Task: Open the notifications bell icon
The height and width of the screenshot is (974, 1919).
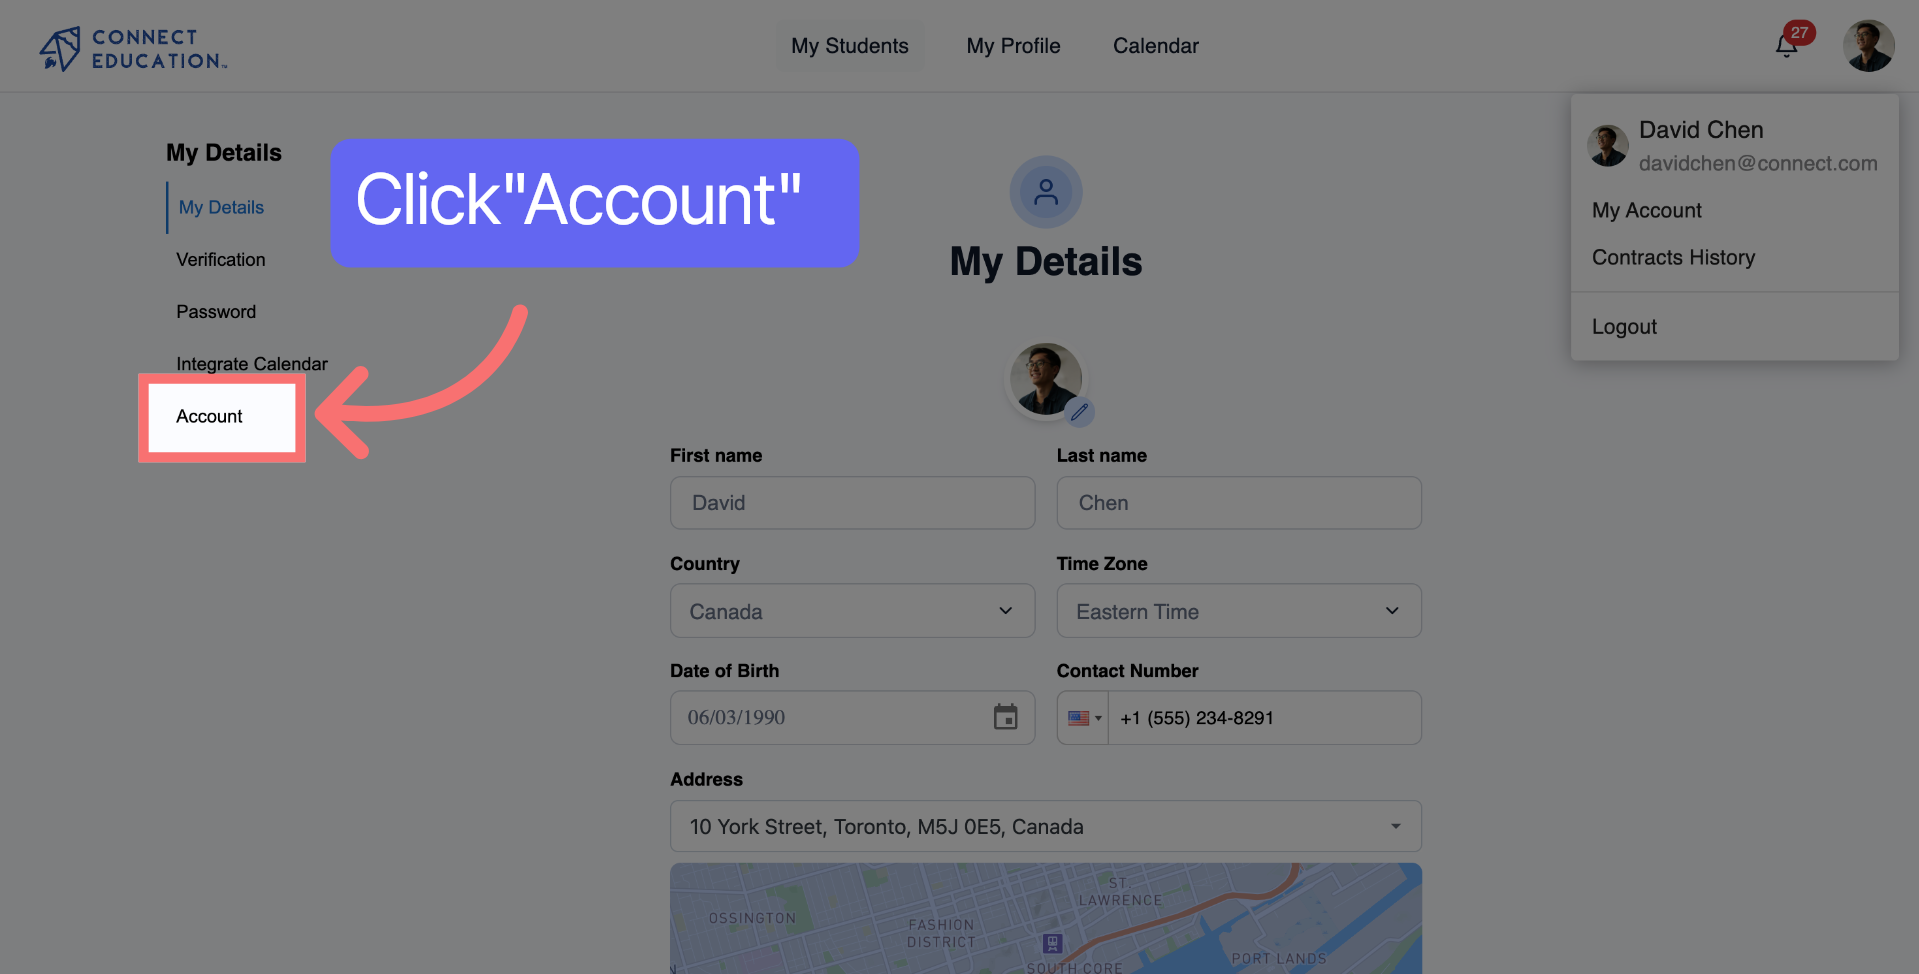Action: point(1786,46)
